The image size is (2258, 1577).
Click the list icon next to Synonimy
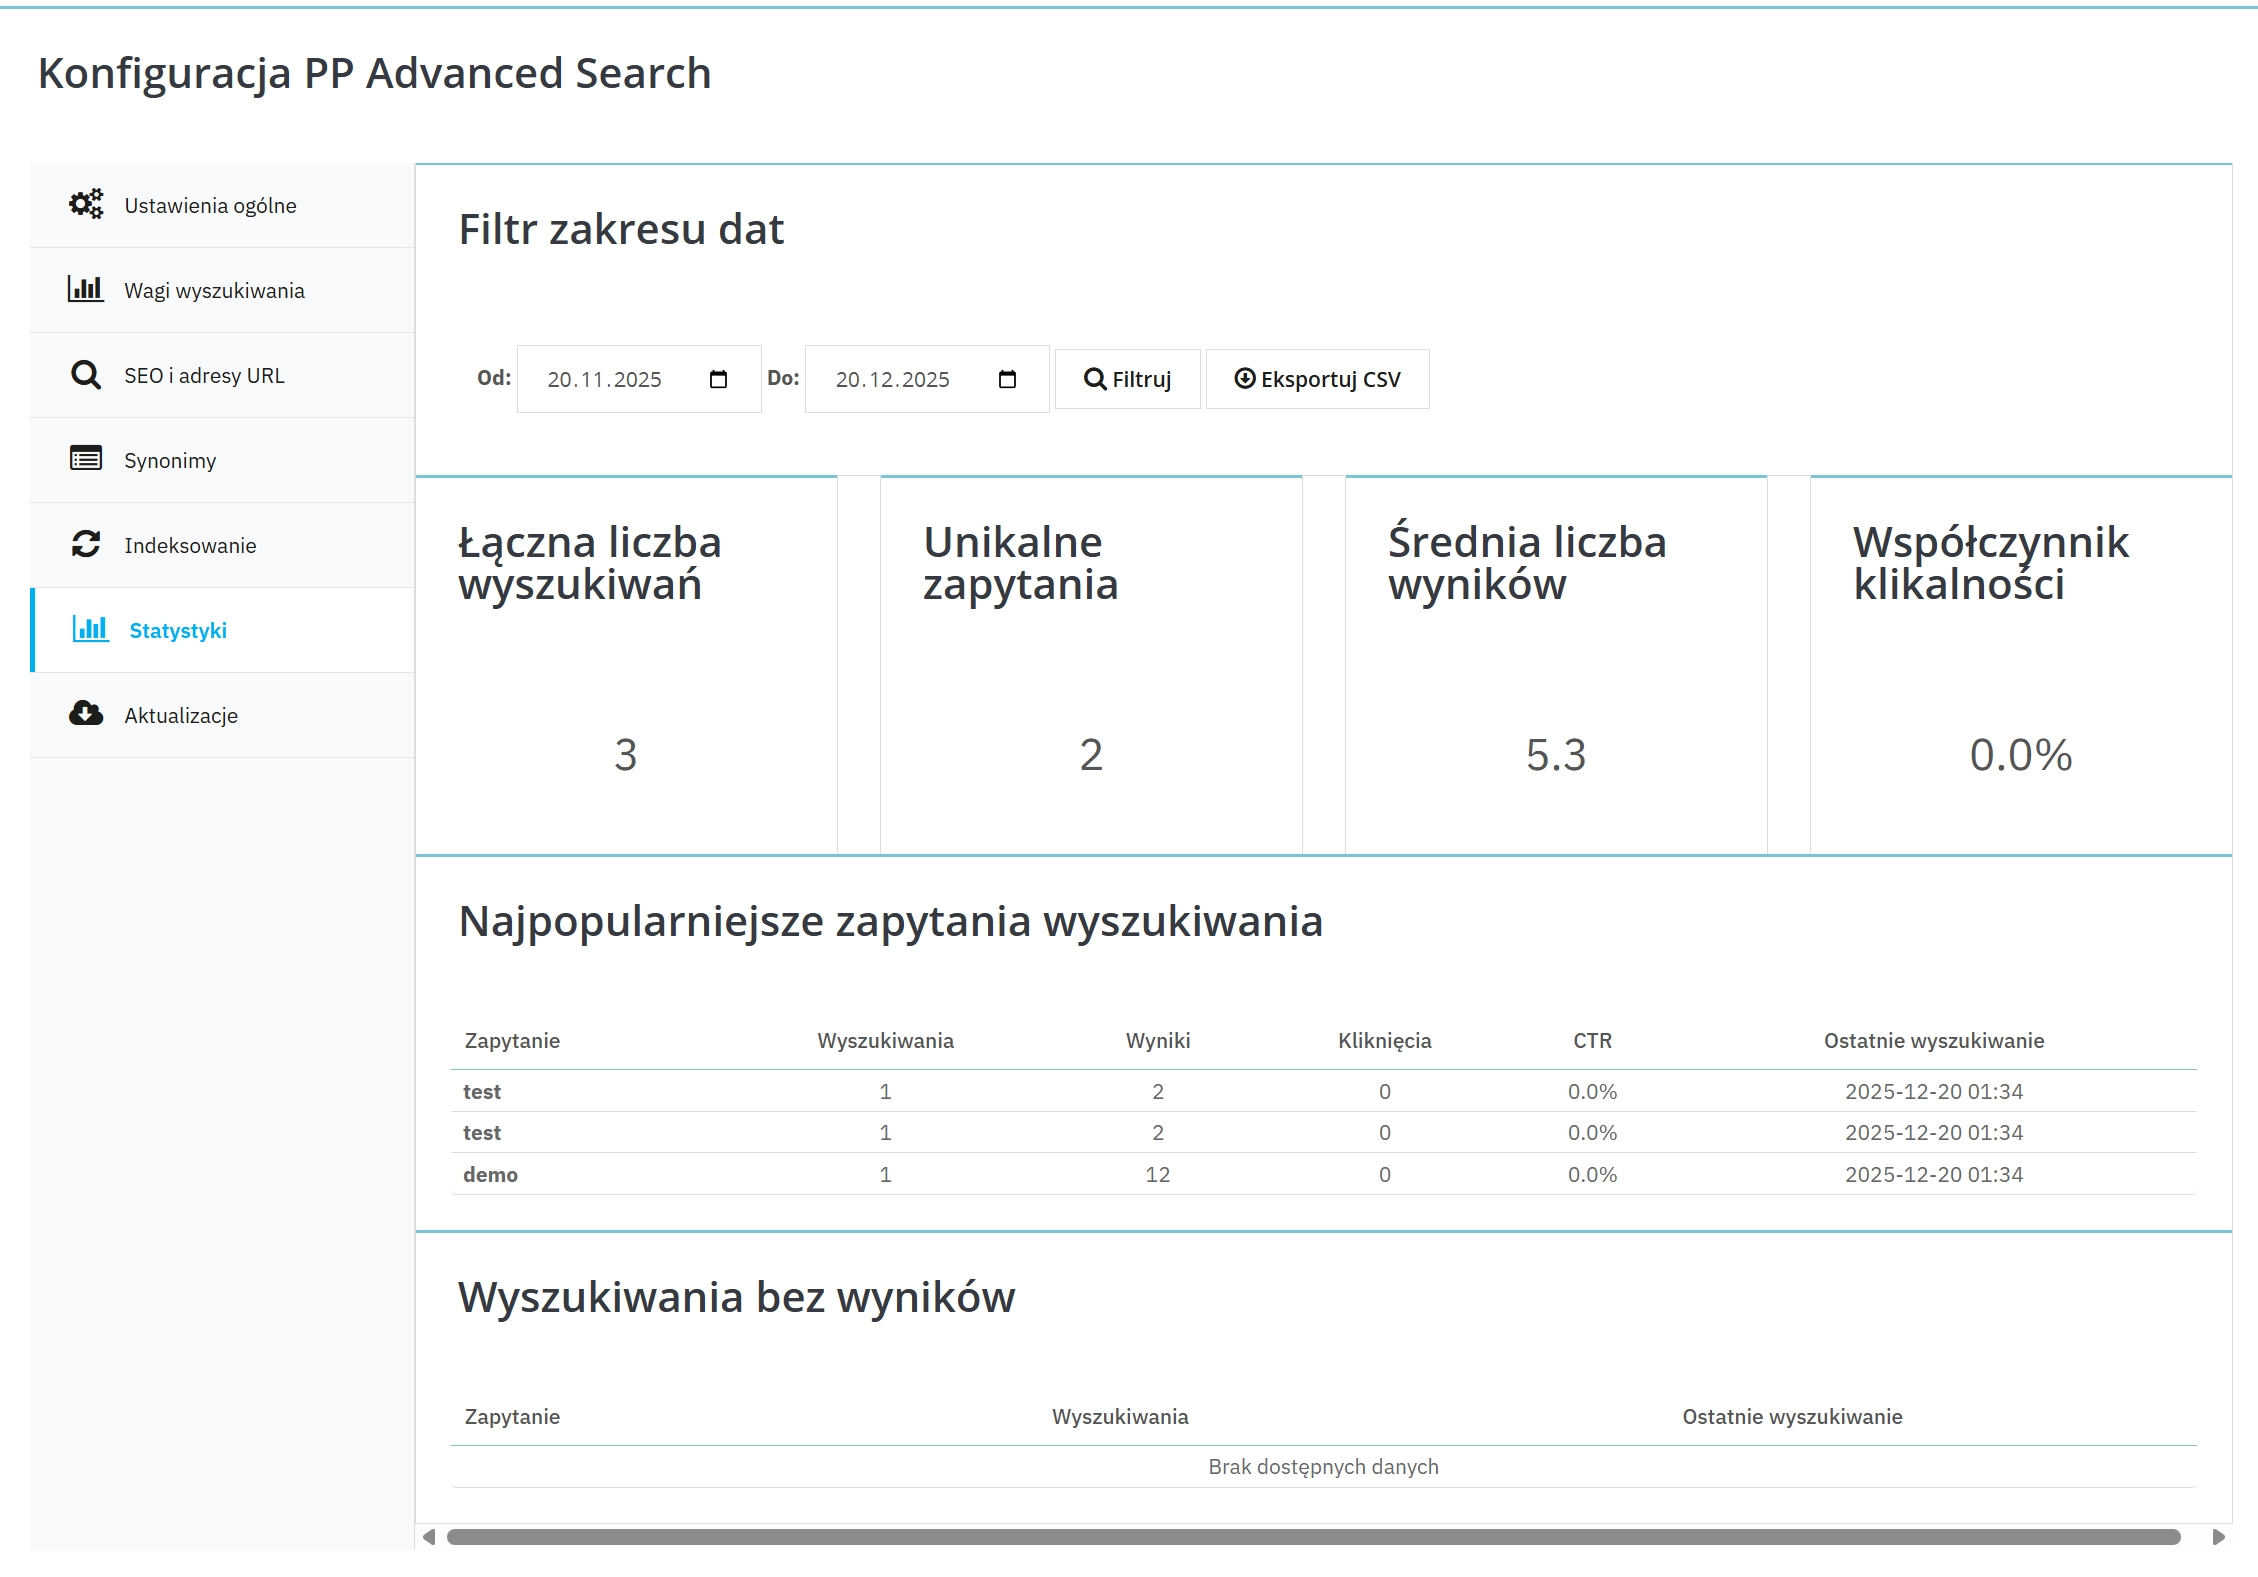point(85,459)
